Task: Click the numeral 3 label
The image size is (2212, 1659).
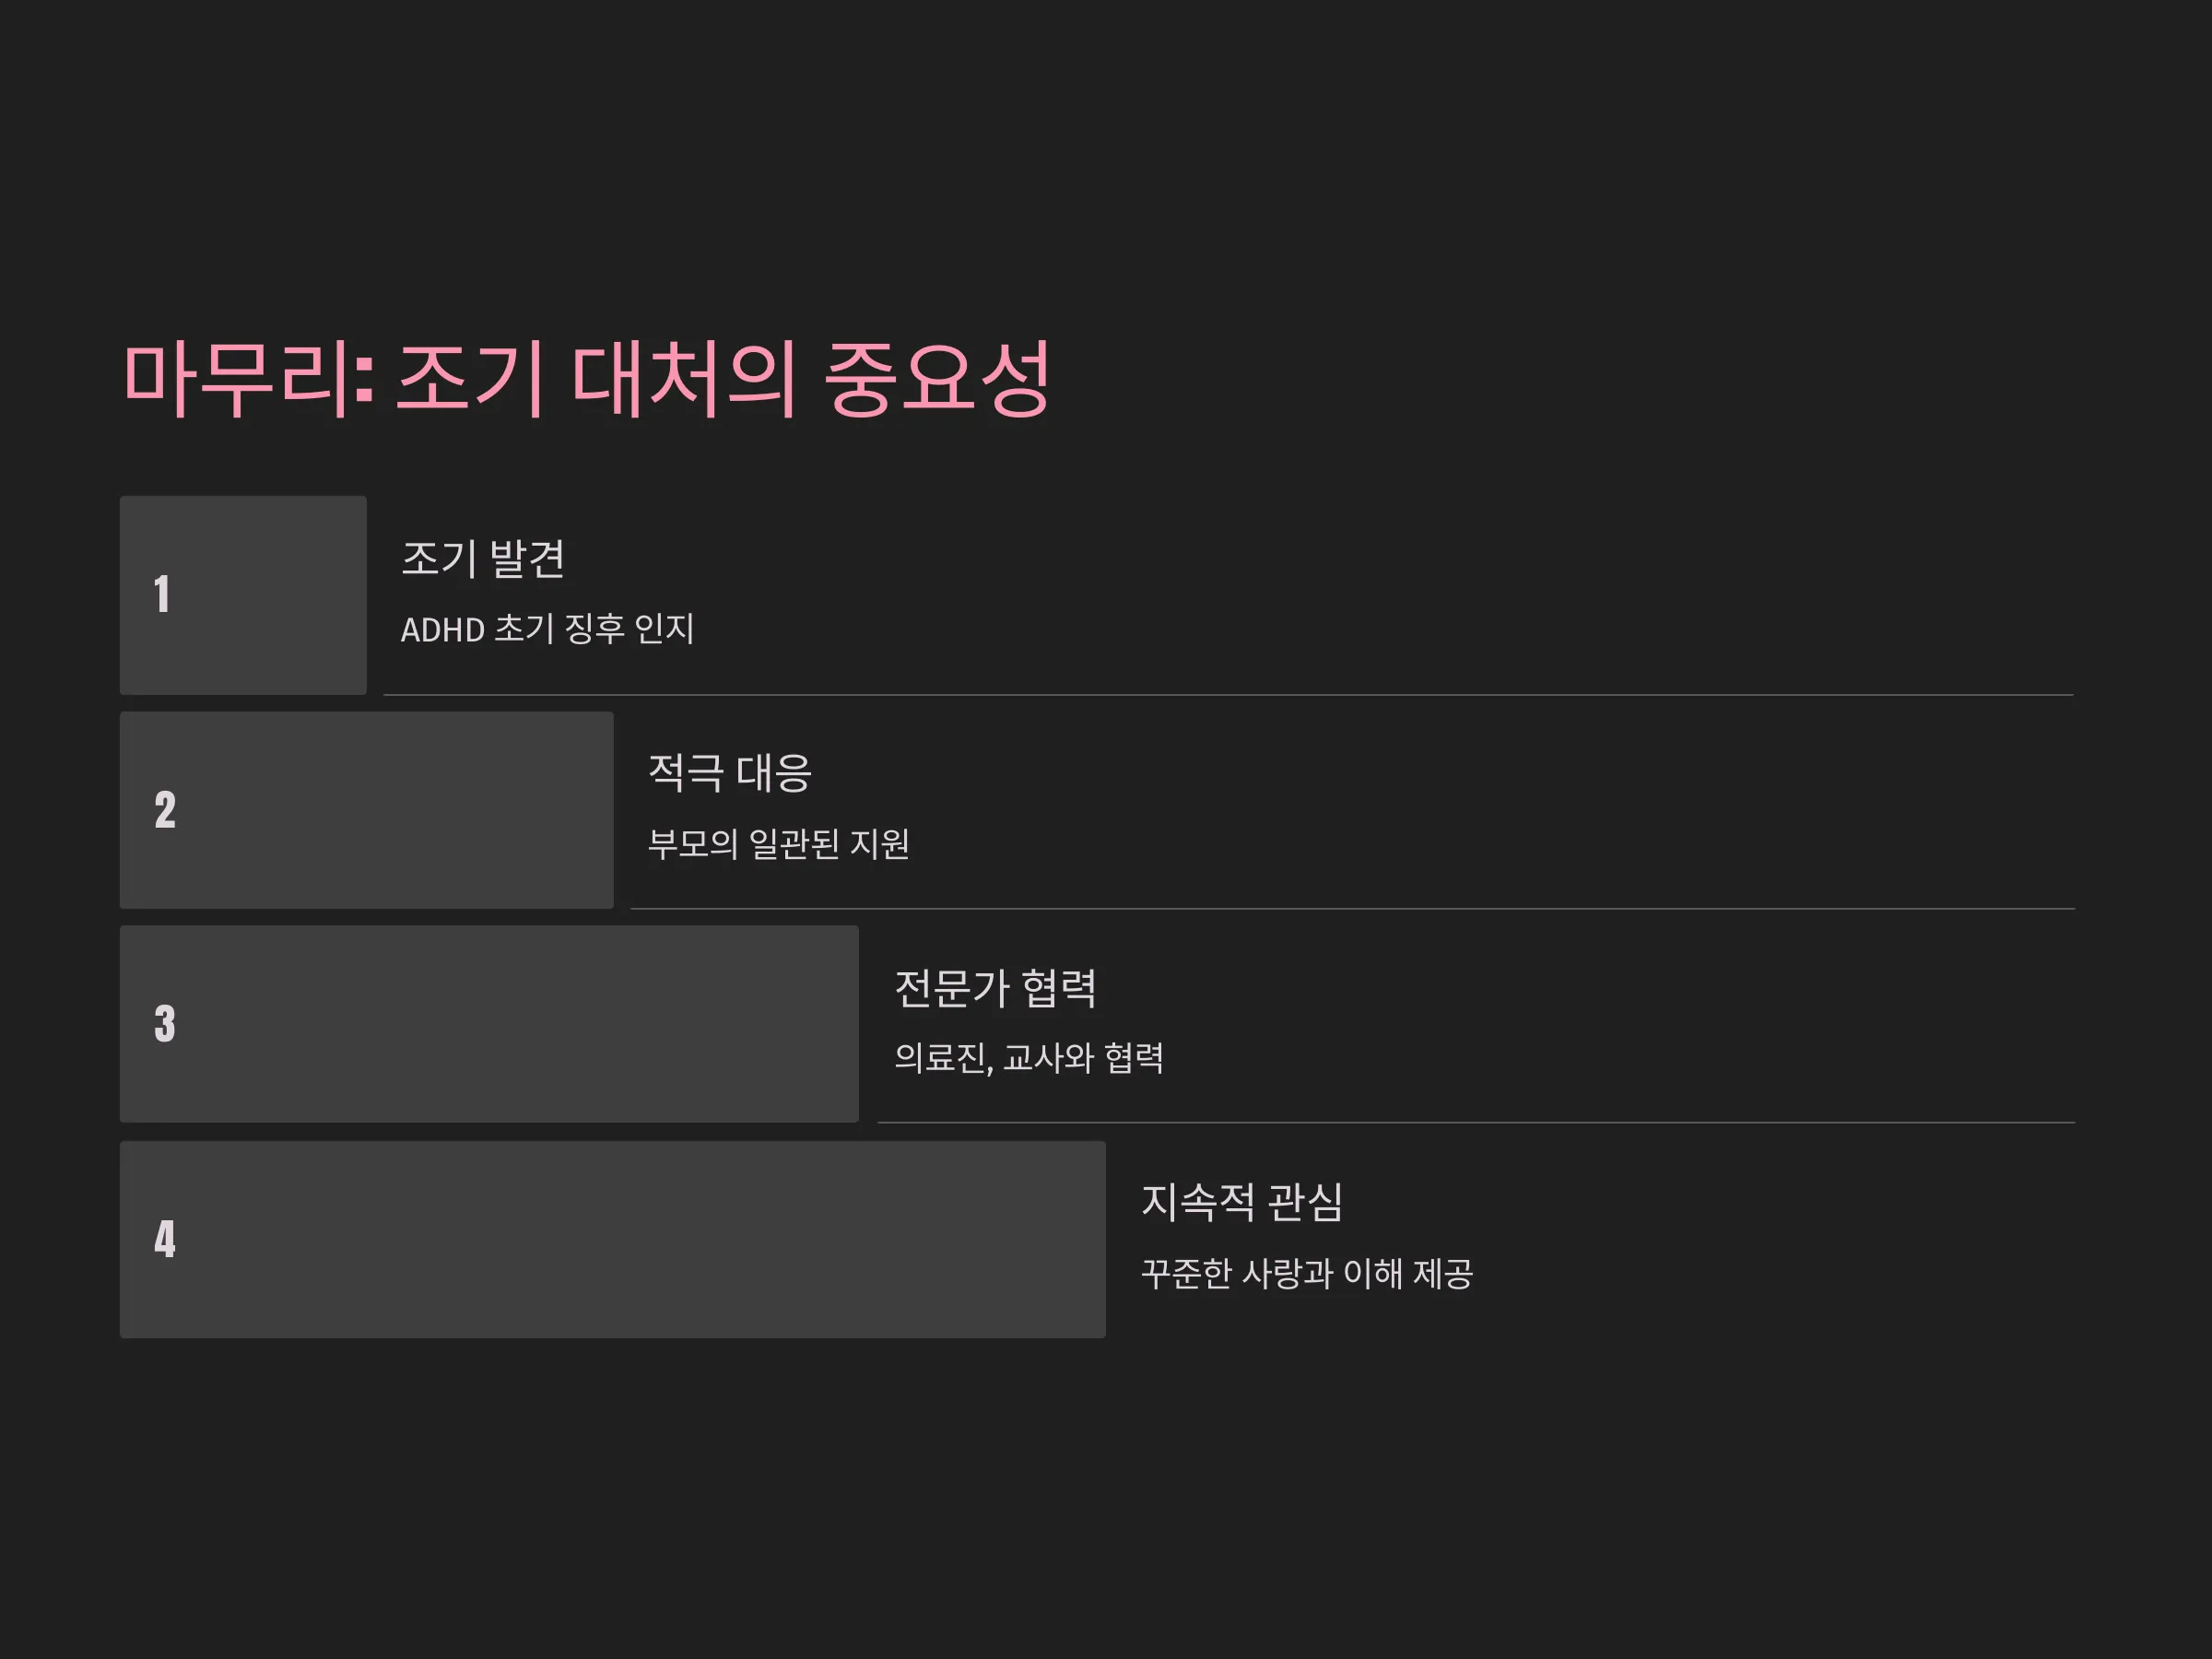Action: (165, 1024)
